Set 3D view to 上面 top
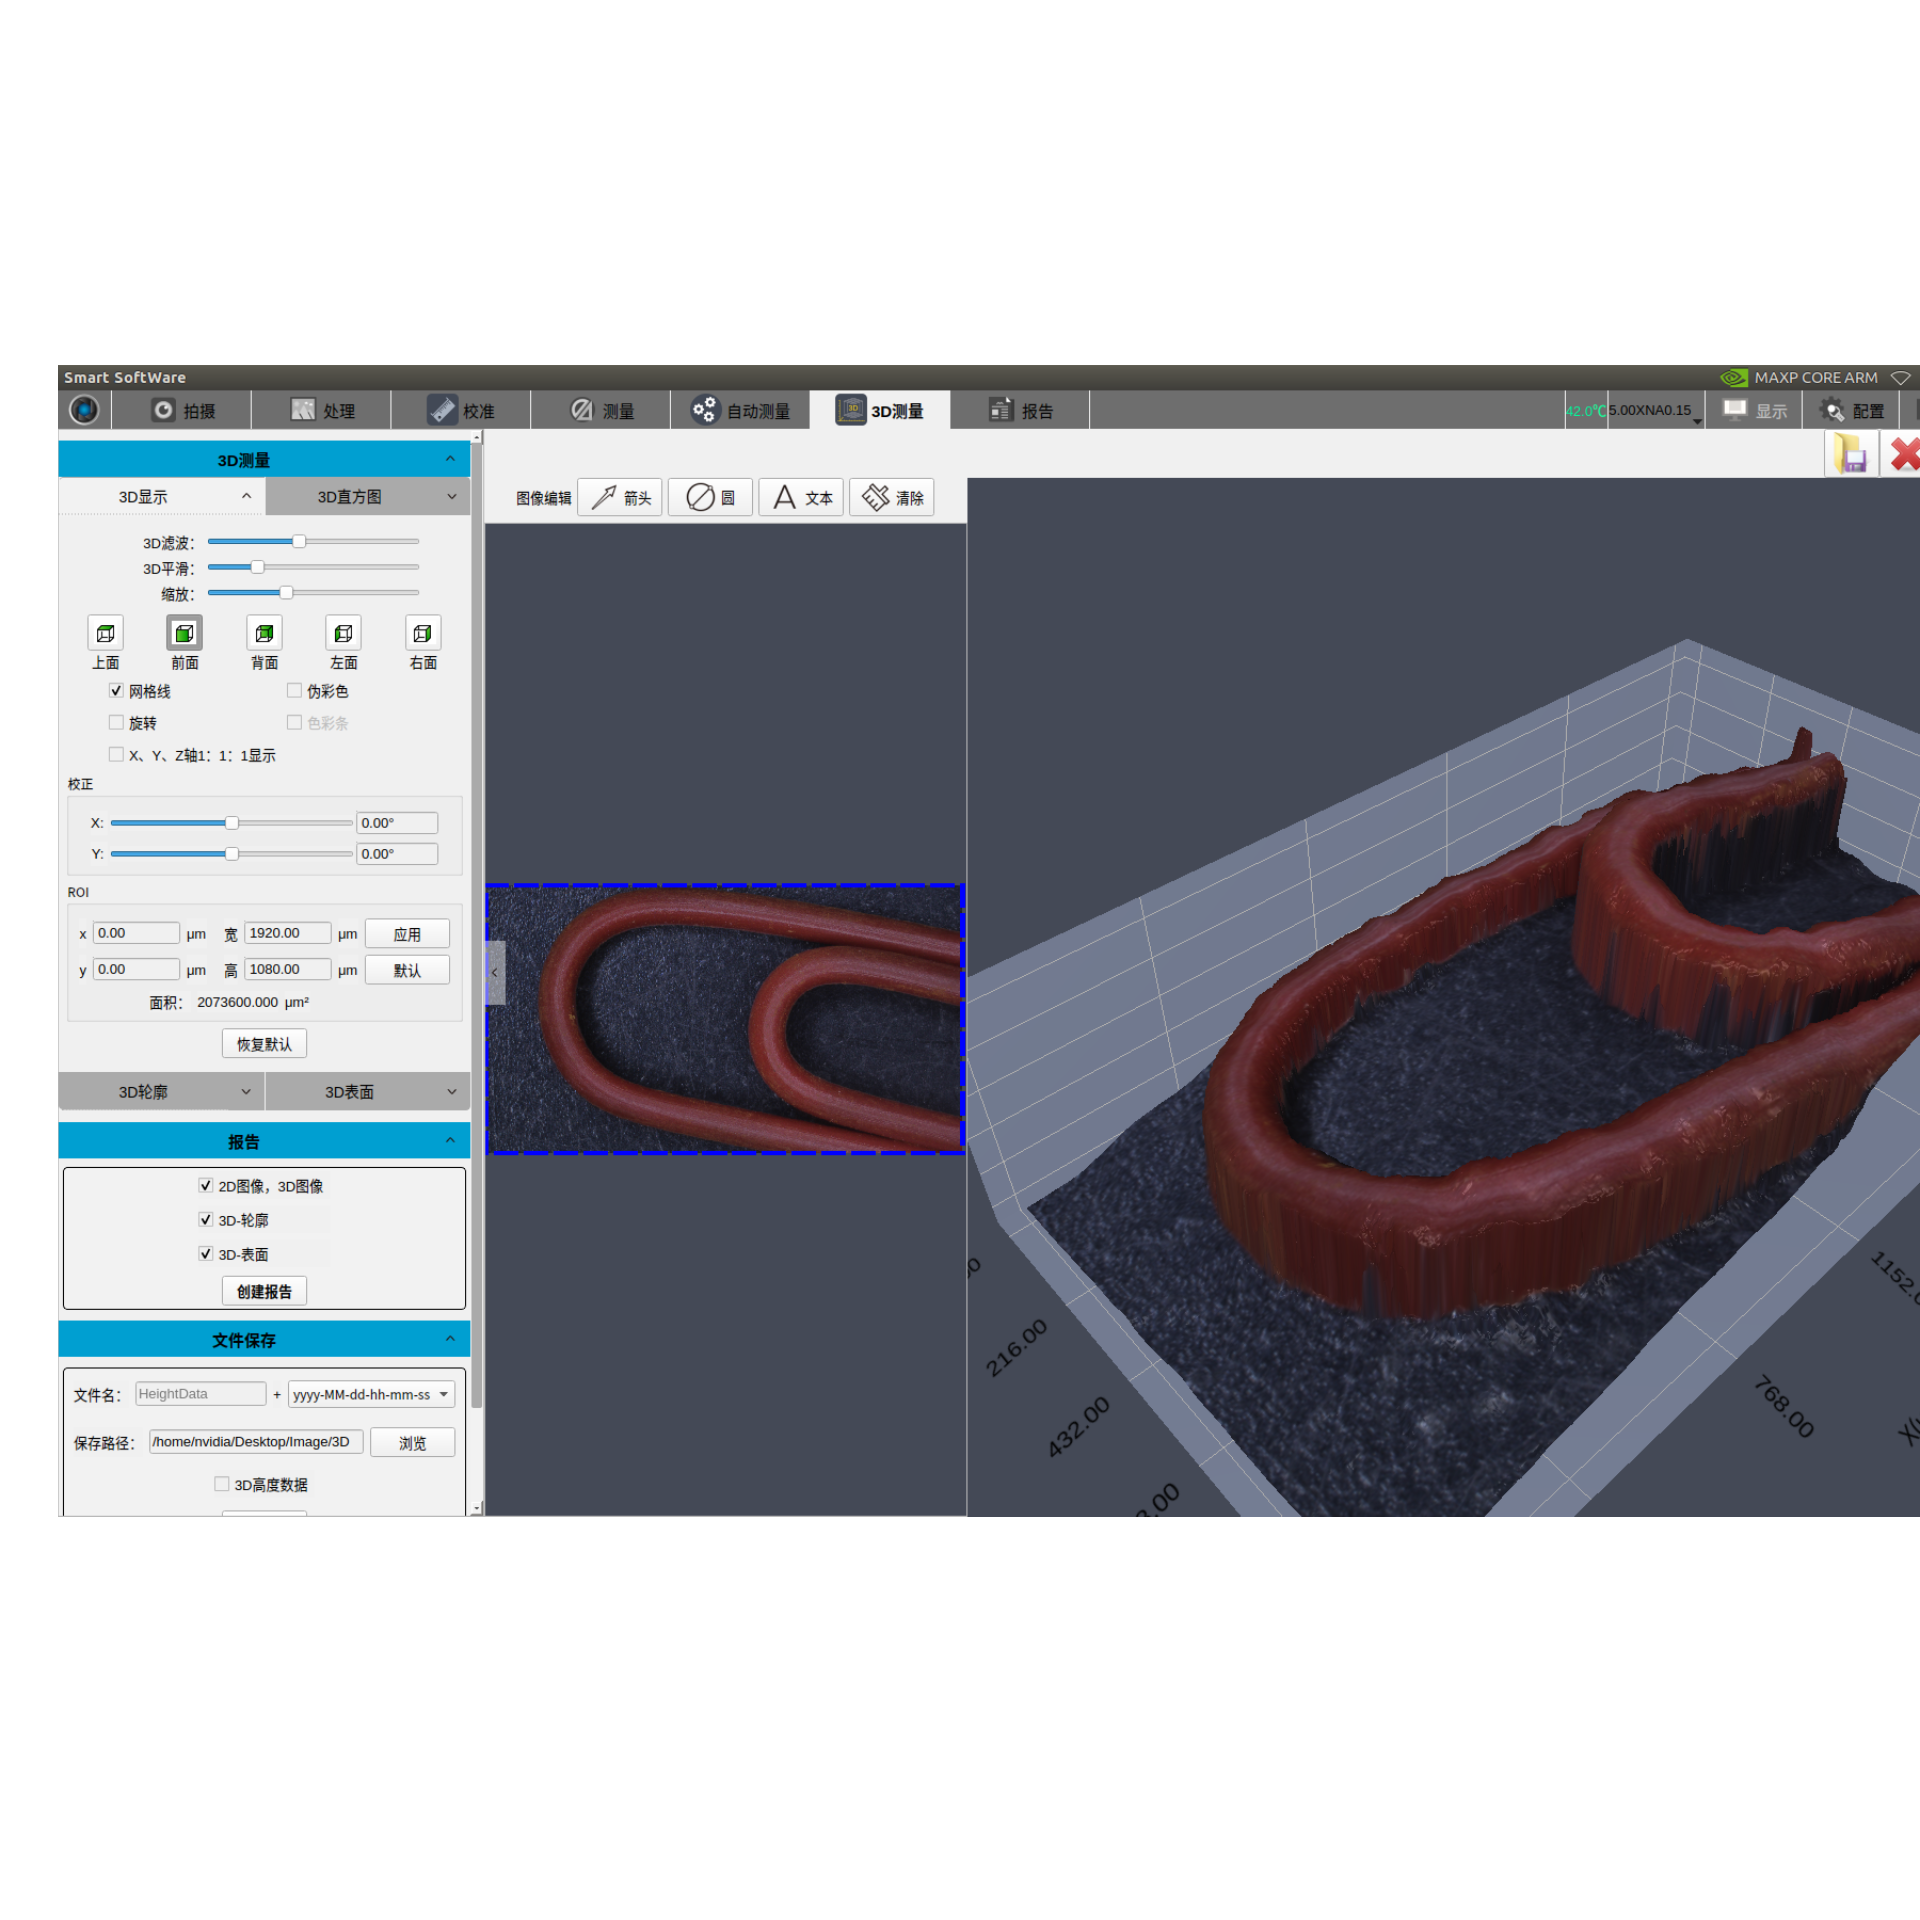 tap(105, 633)
